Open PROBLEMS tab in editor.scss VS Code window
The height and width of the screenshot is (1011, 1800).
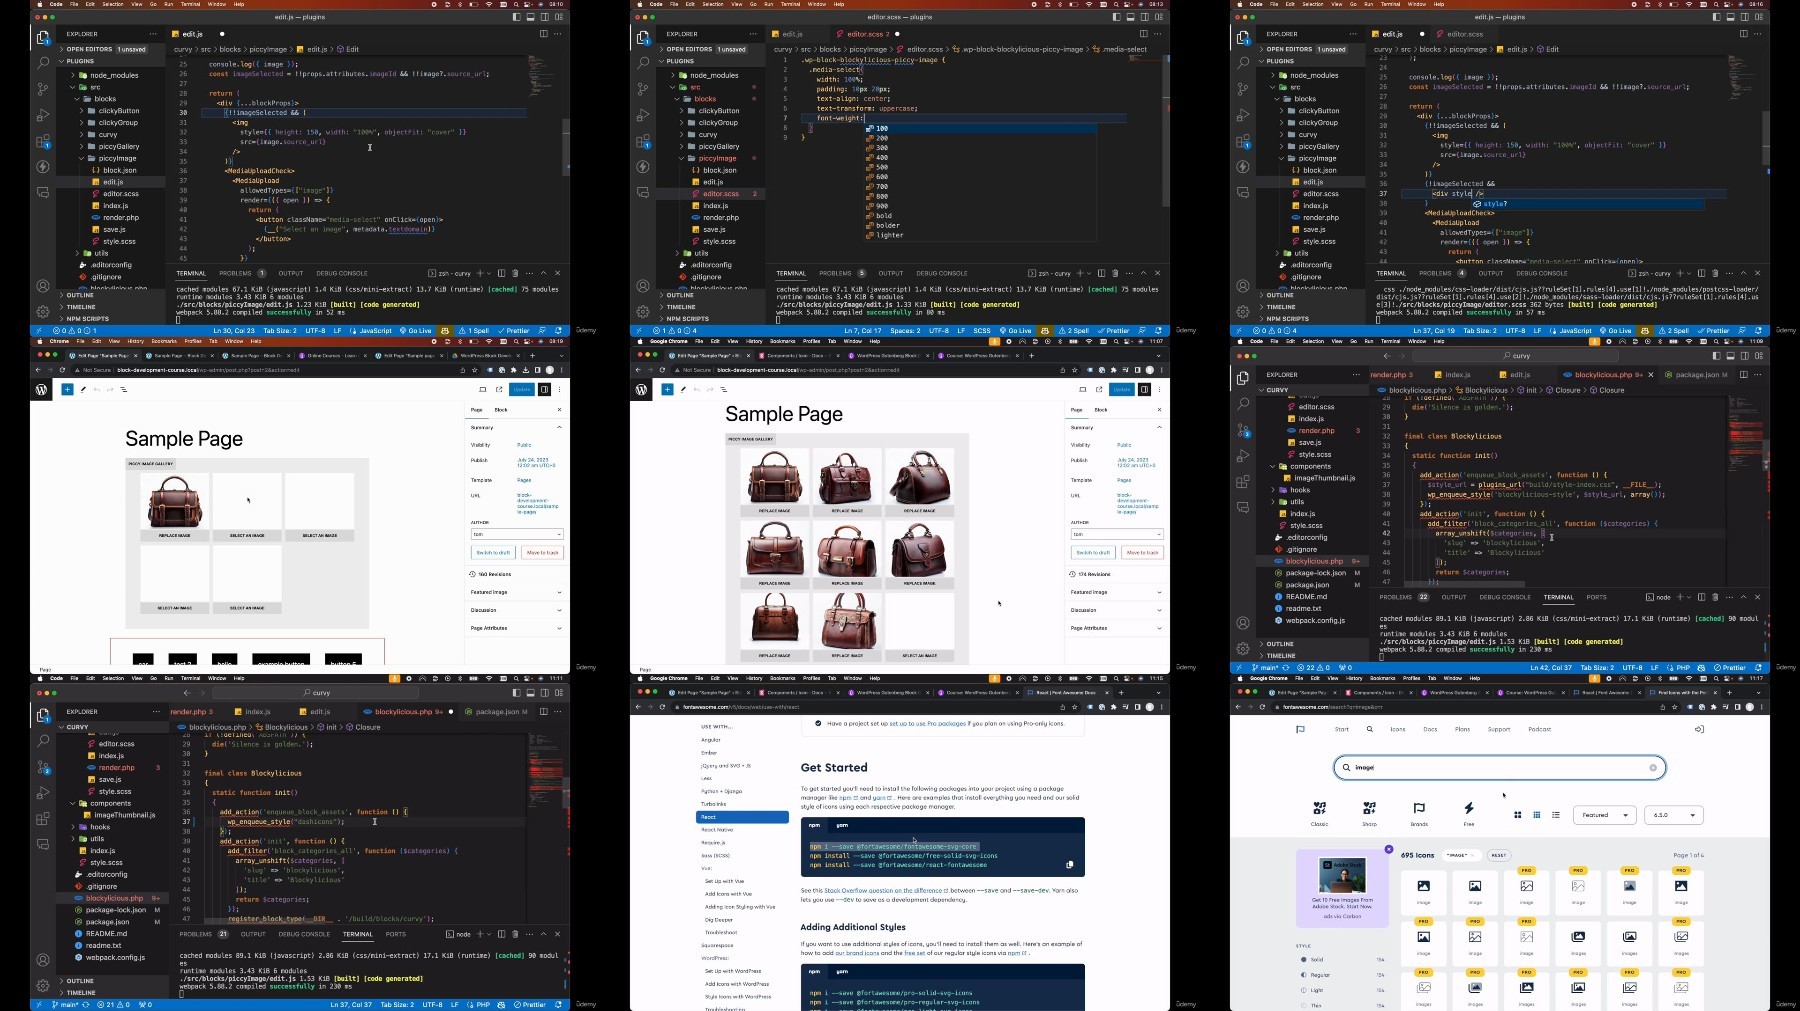[841, 273]
